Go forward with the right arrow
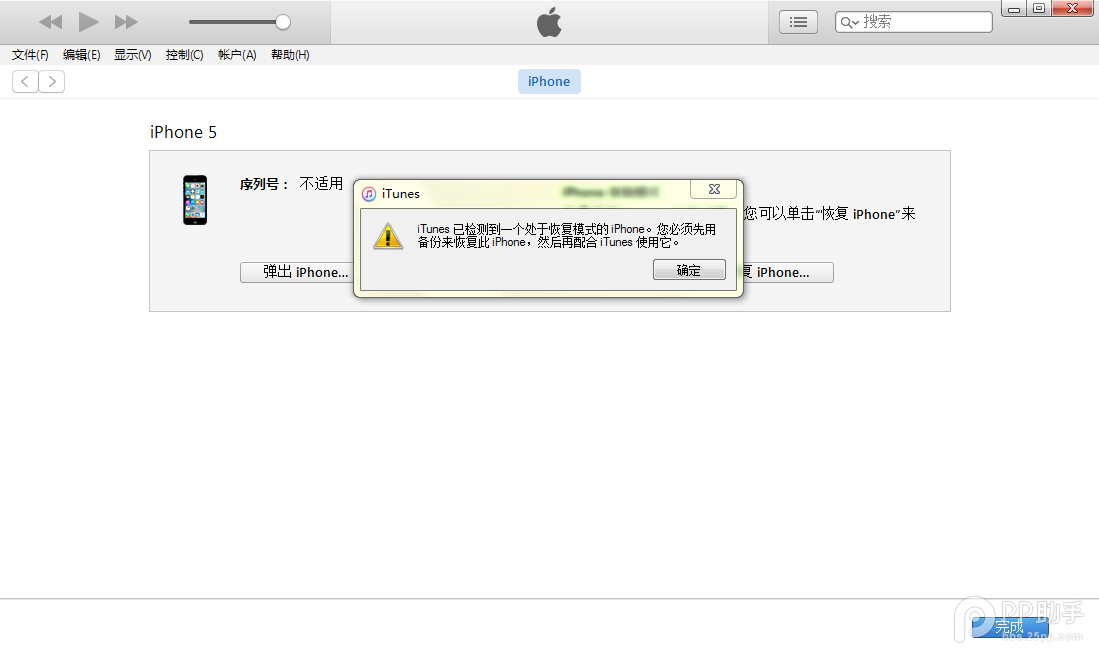Screen dimensions: 1099x655 (52, 82)
